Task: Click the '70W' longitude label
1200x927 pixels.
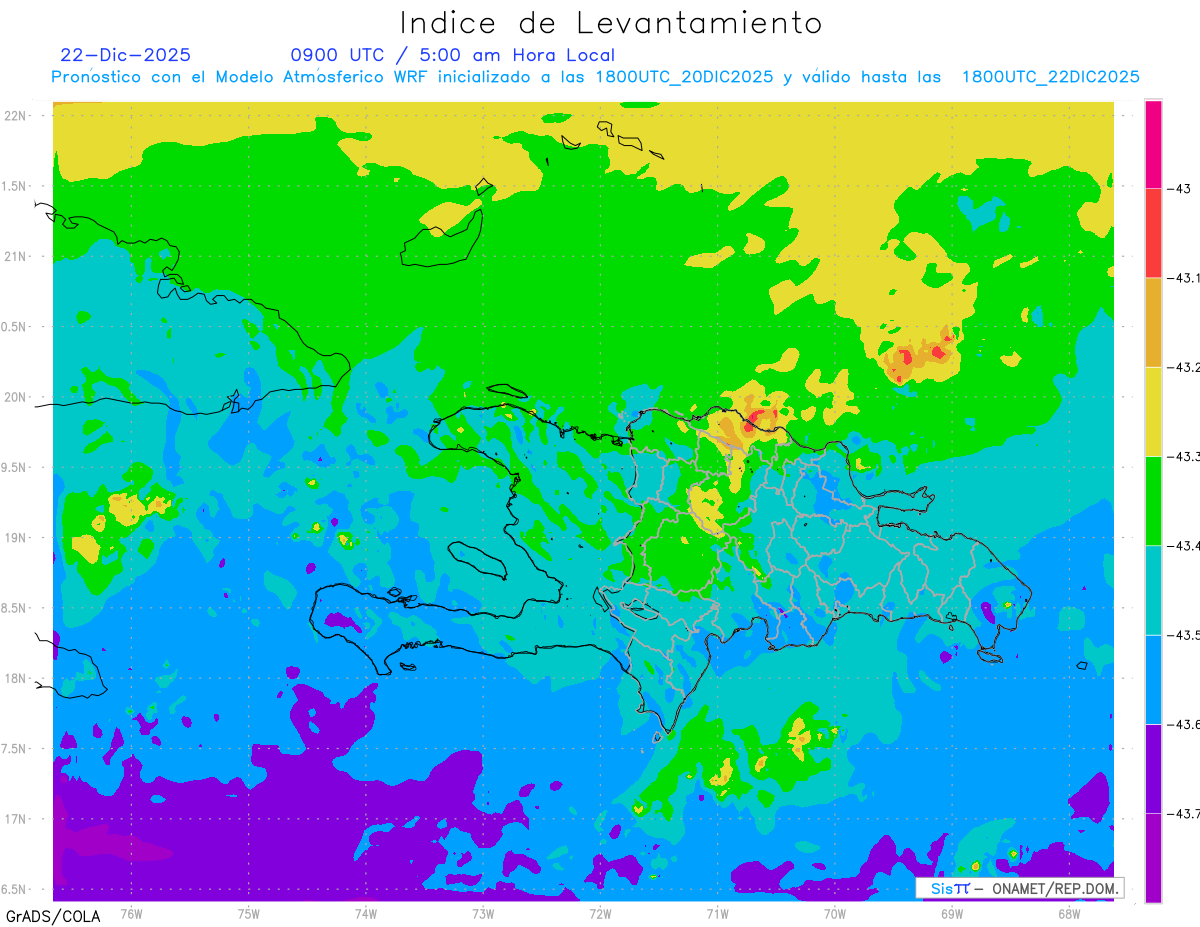Action: tap(834, 912)
